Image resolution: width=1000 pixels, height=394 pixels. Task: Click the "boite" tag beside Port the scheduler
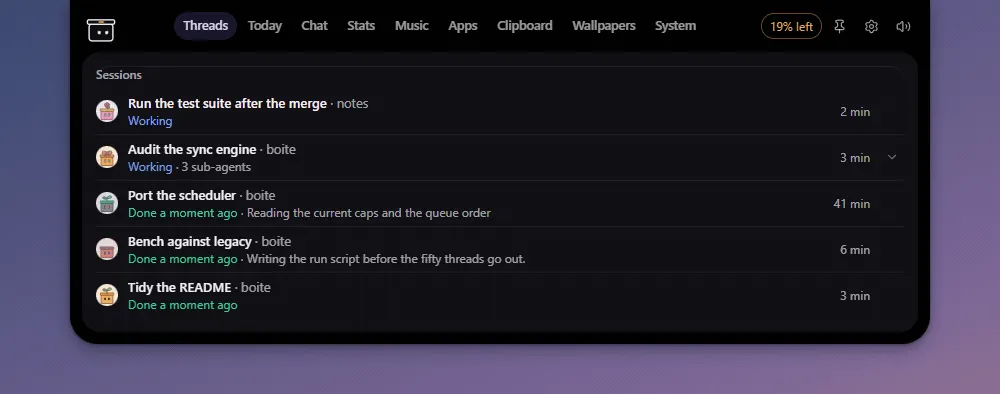coord(260,196)
